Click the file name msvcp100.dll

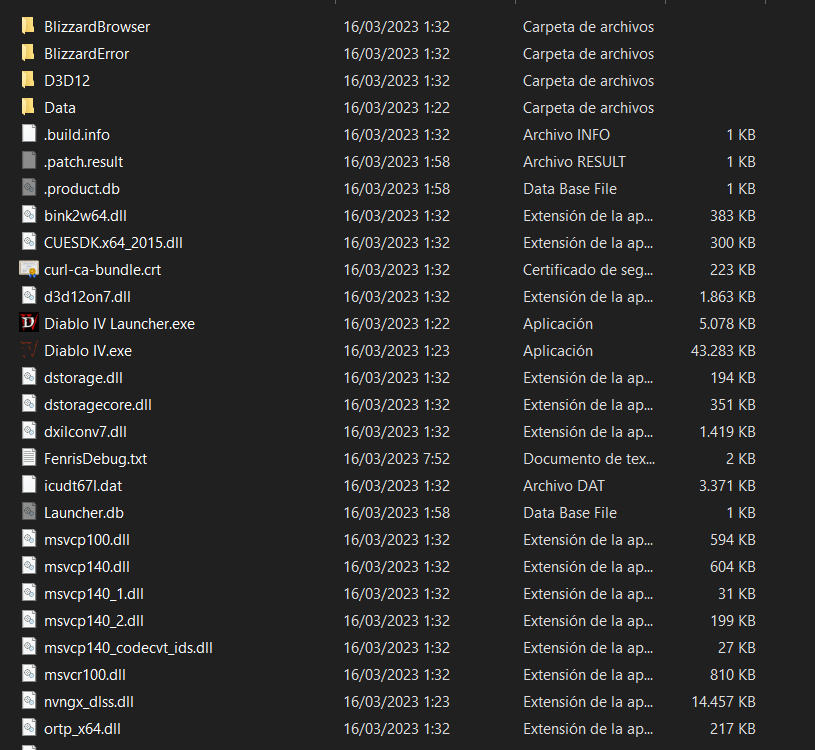(87, 540)
